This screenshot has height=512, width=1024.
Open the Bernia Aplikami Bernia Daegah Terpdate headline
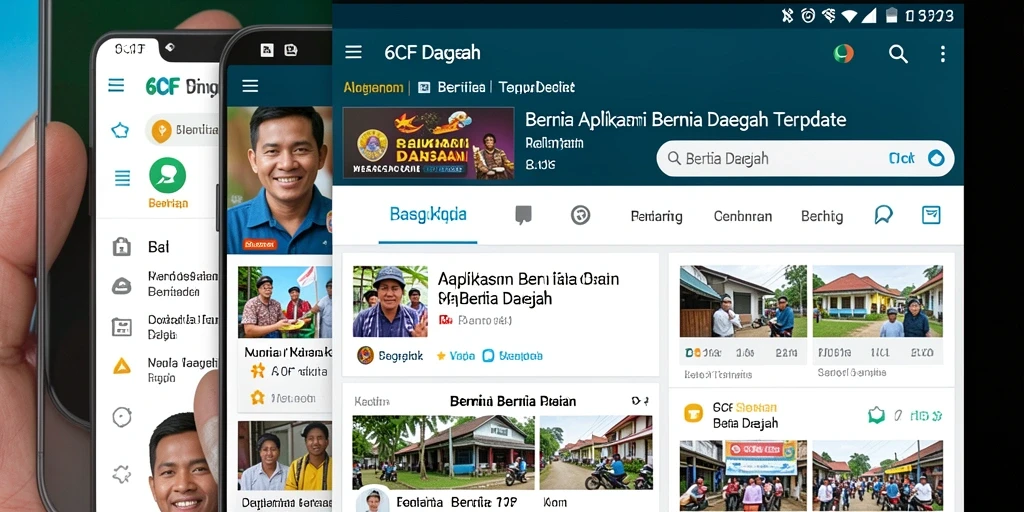[686, 120]
